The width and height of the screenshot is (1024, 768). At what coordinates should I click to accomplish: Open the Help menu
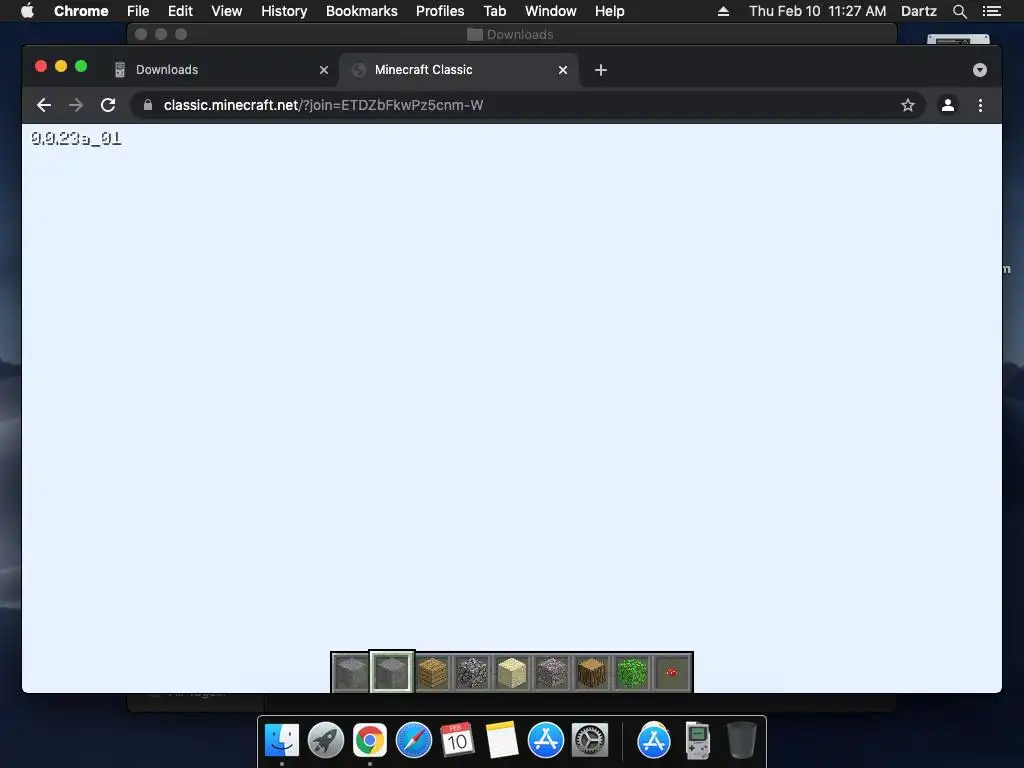click(x=609, y=11)
